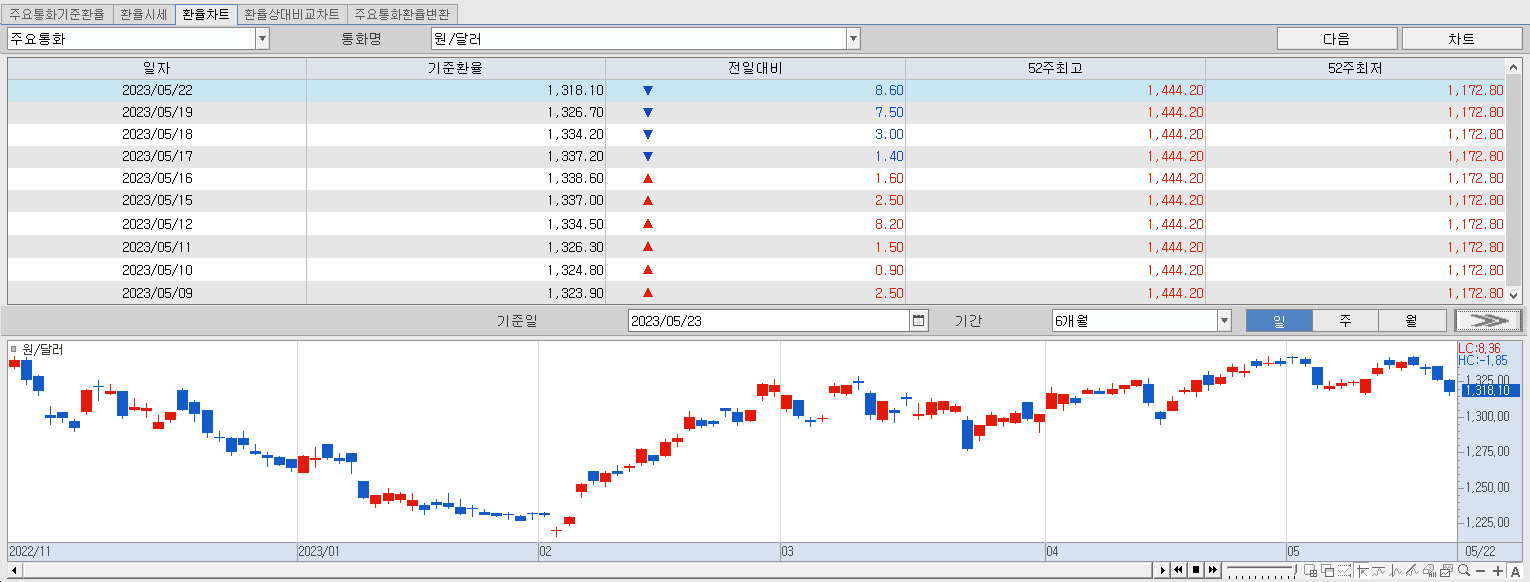This screenshot has width=1530, height=582.
Task: Click the 기준일 date input field
Action: pos(769,321)
